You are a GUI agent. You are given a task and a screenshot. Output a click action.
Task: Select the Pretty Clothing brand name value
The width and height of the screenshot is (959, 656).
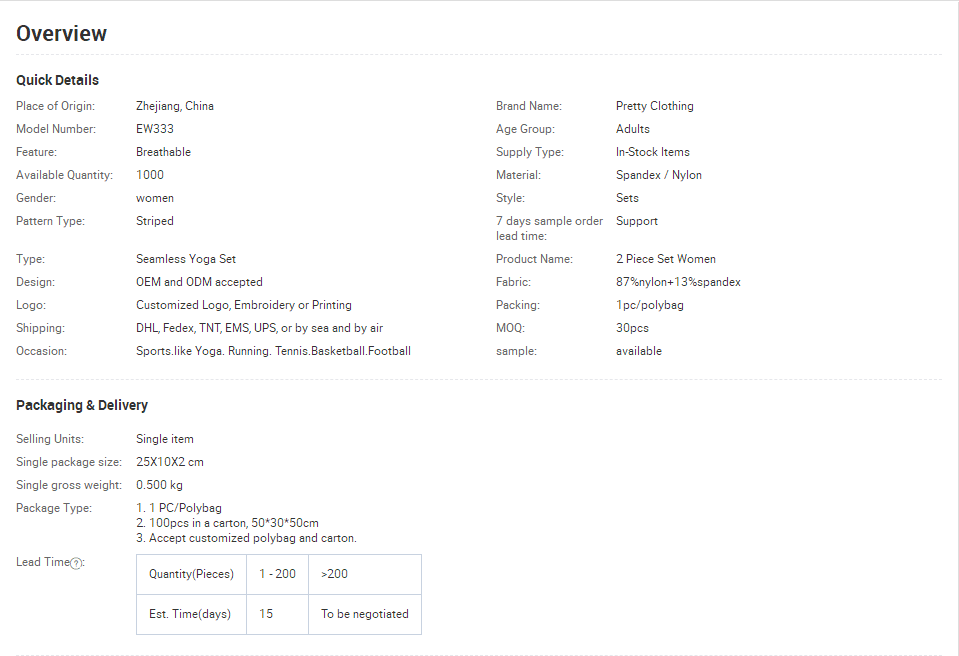coord(654,106)
